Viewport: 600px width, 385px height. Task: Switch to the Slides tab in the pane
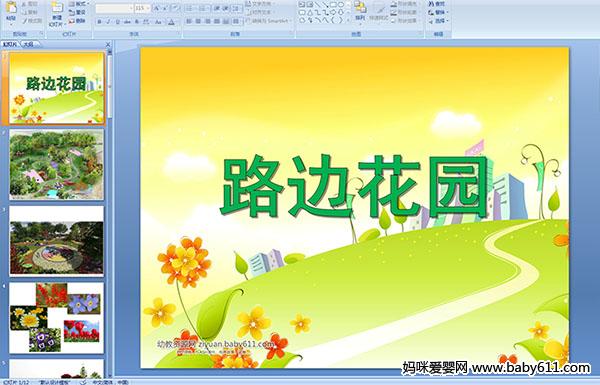coord(10,44)
